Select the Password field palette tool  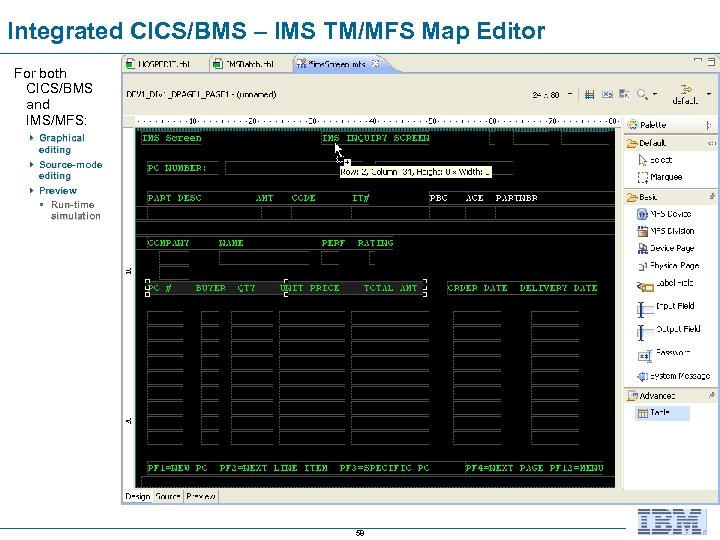tap(664, 354)
